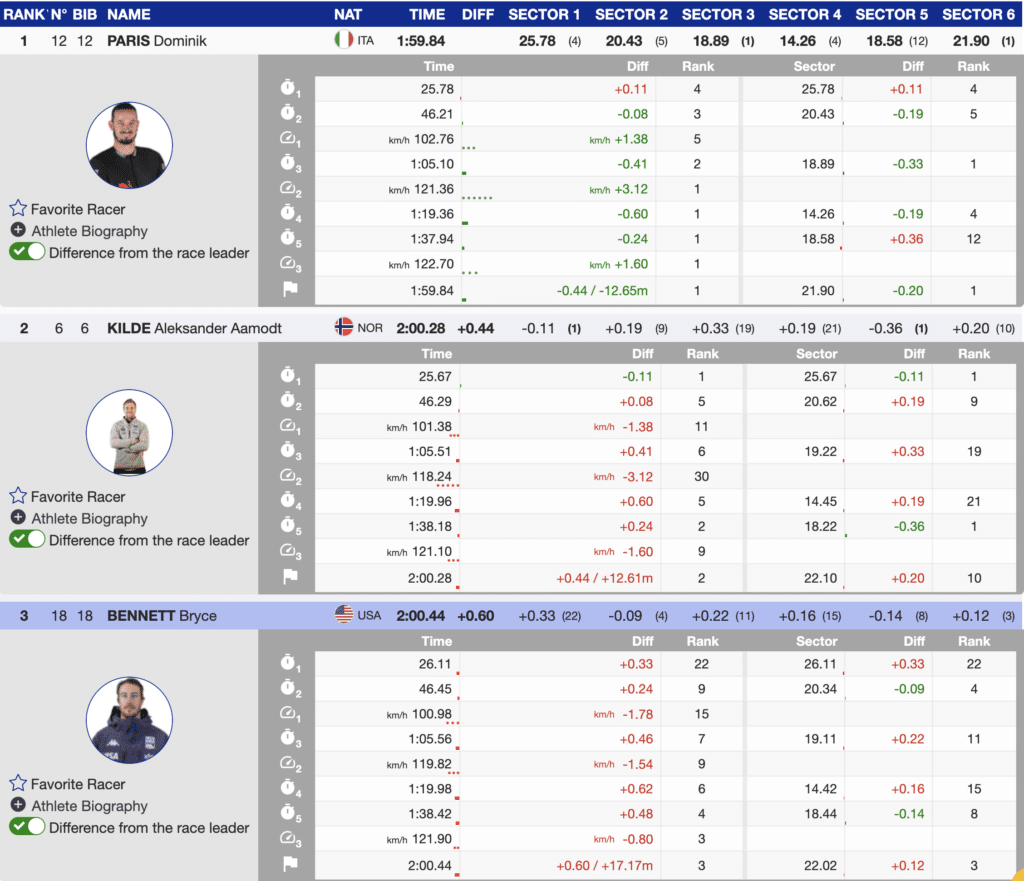The height and width of the screenshot is (881, 1024).
Task: Click the finish flag icon in Paris's table
Action: click(289, 290)
